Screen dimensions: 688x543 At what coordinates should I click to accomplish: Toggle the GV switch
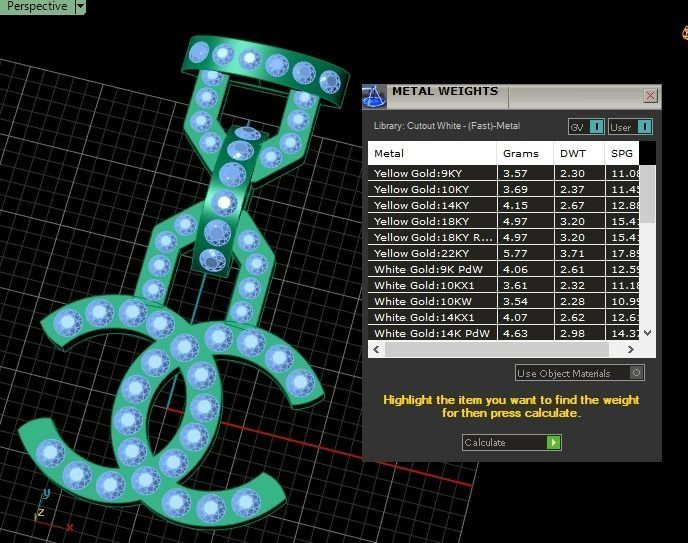point(586,127)
